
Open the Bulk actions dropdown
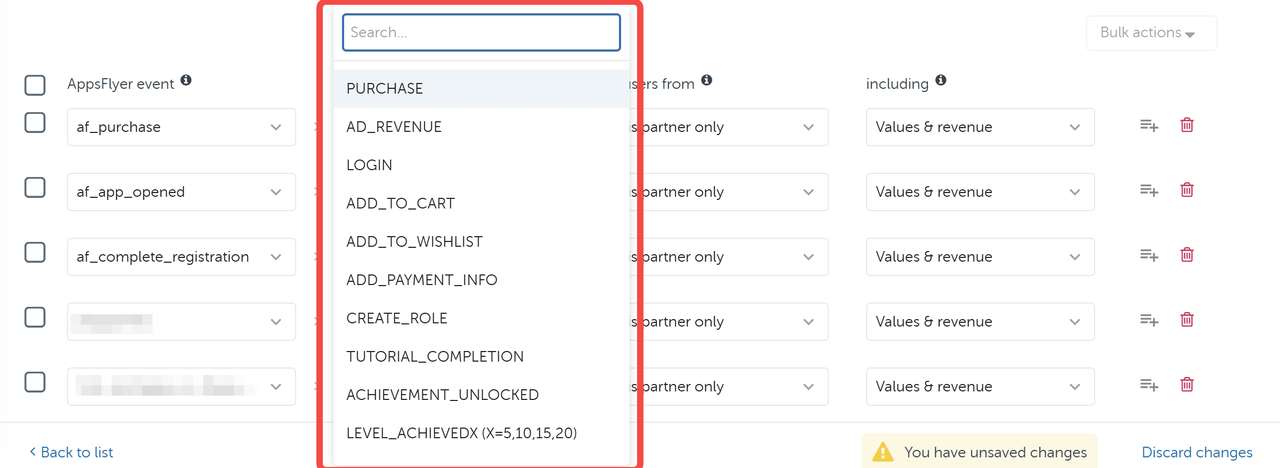(1150, 33)
